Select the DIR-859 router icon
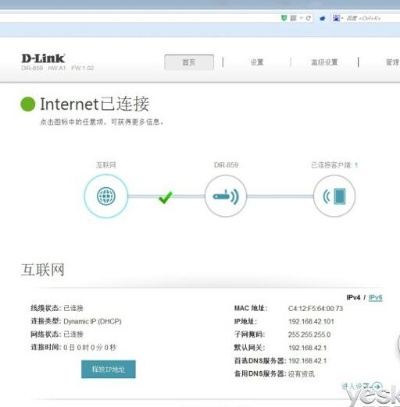Viewport: 400px width, 407px height. click(x=226, y=196)
